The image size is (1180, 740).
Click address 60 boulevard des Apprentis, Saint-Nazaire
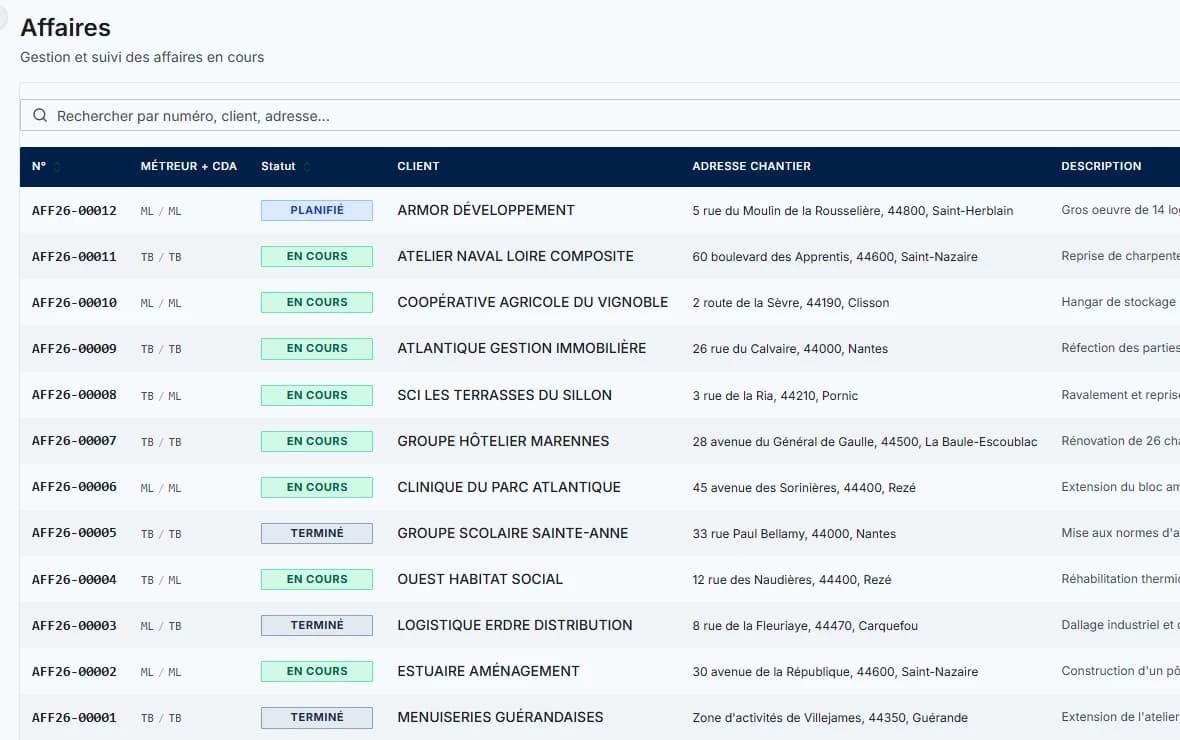[x=835, y=257]
